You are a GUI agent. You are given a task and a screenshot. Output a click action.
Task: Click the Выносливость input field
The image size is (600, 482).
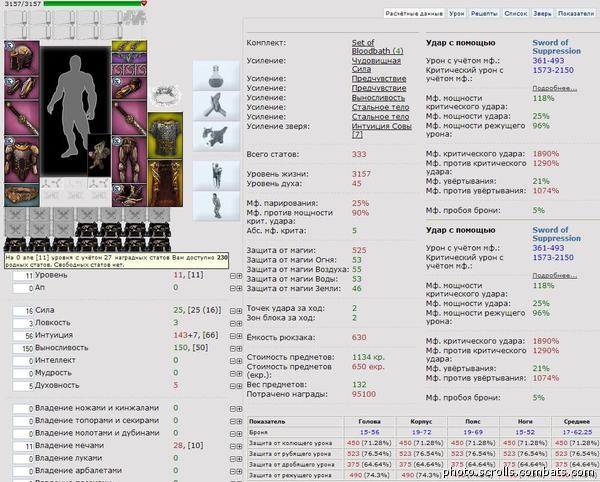coord(23,348)
